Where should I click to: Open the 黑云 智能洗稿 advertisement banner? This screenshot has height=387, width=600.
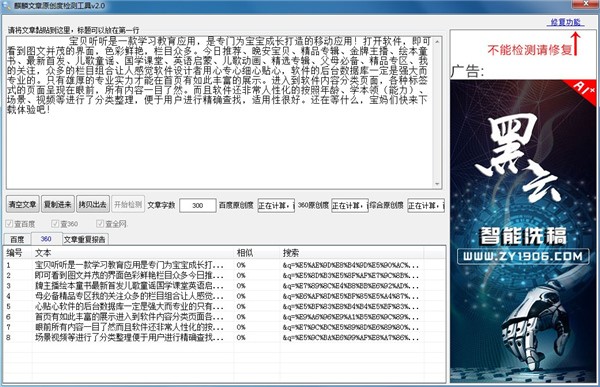pyautogui.click(x=523, y=231)
